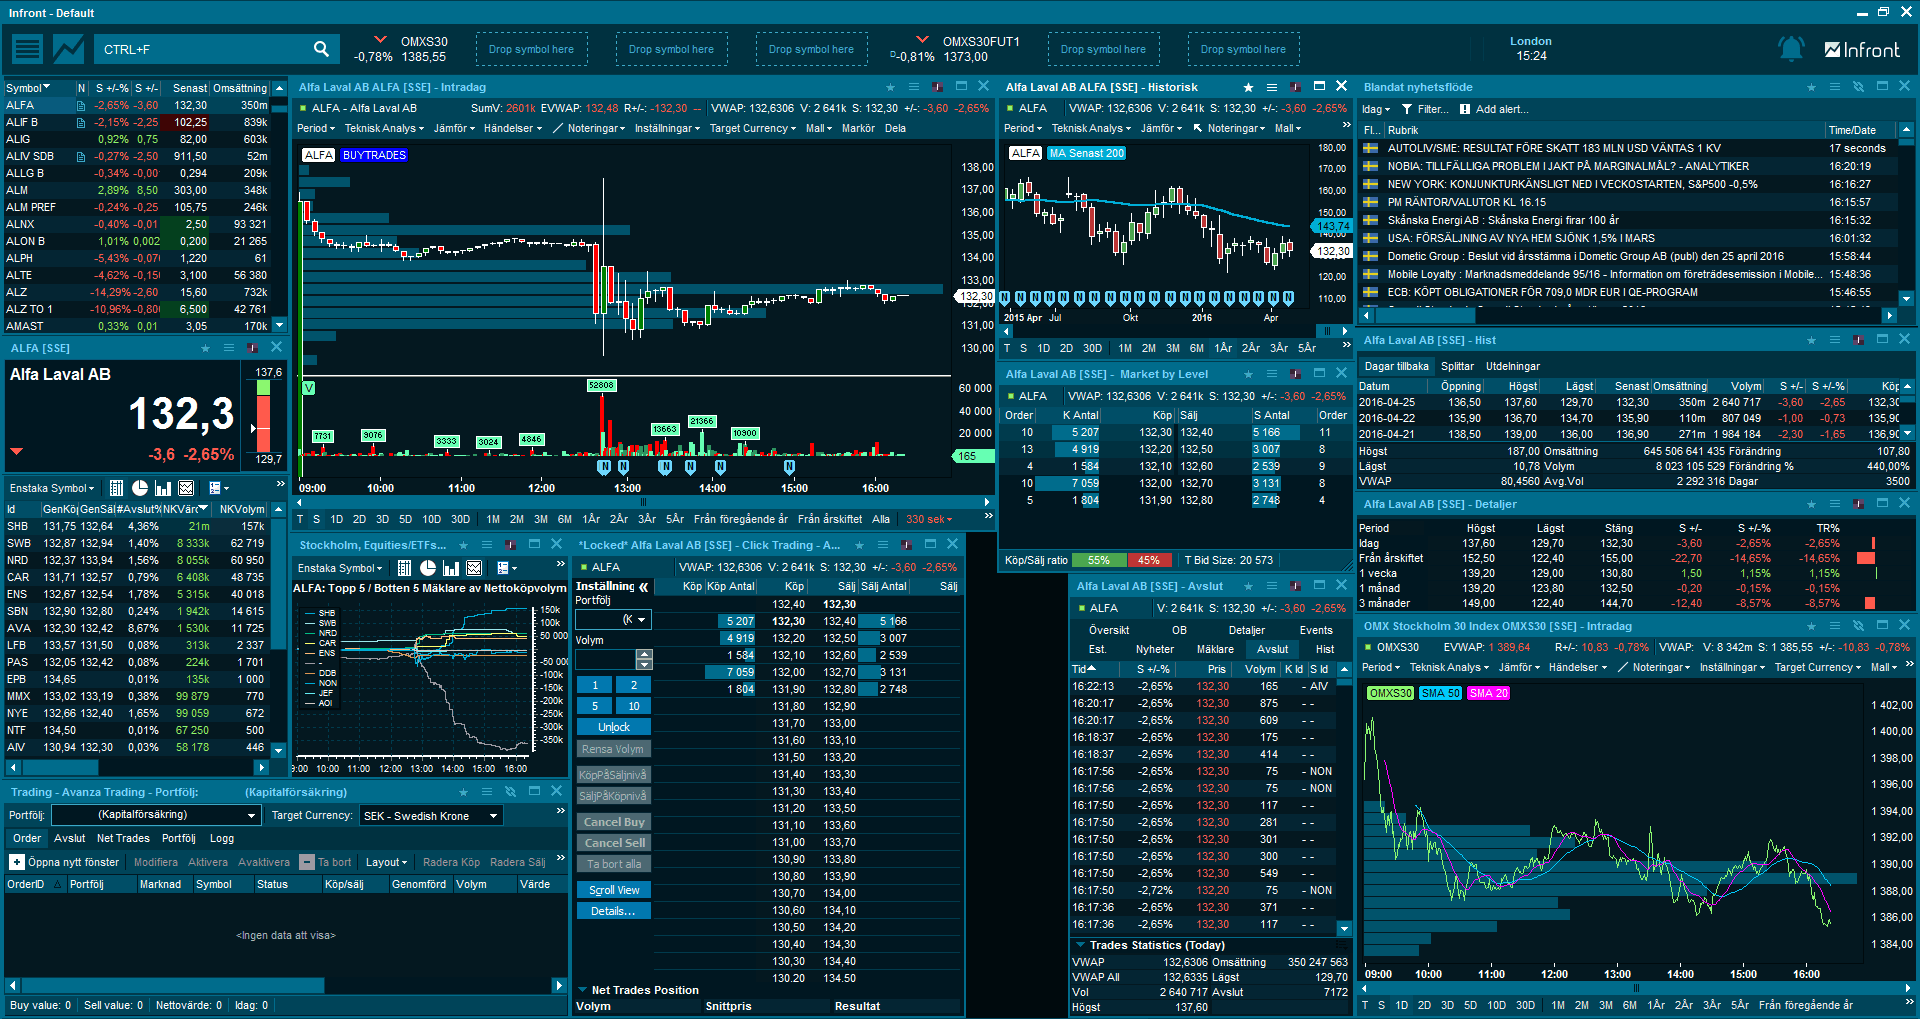The height and width of the screenshot is (1019, 1920).
Task: Click the unlink icon in Blandat nyhetsflöde
Action: point(1858,87)
